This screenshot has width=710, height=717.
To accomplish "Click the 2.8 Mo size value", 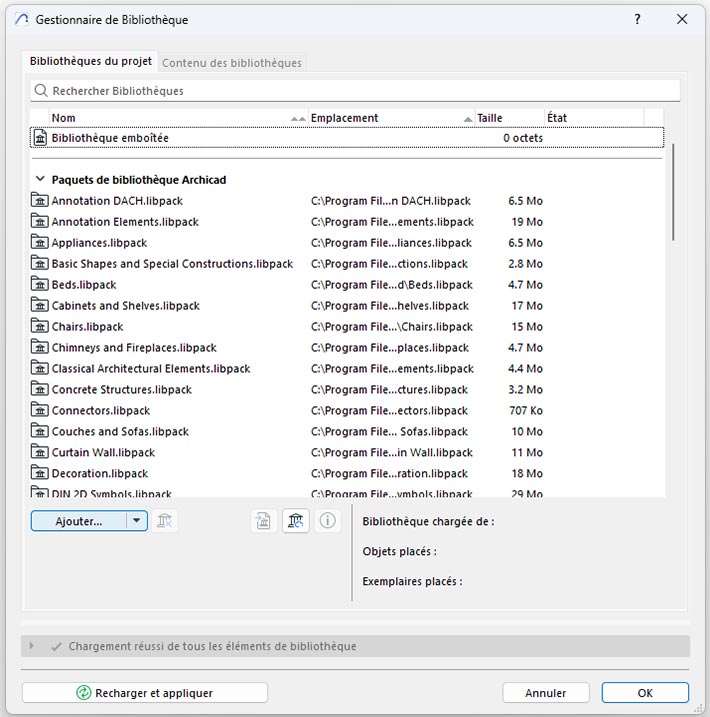I will pyautogui.click(x=525, y=264).
